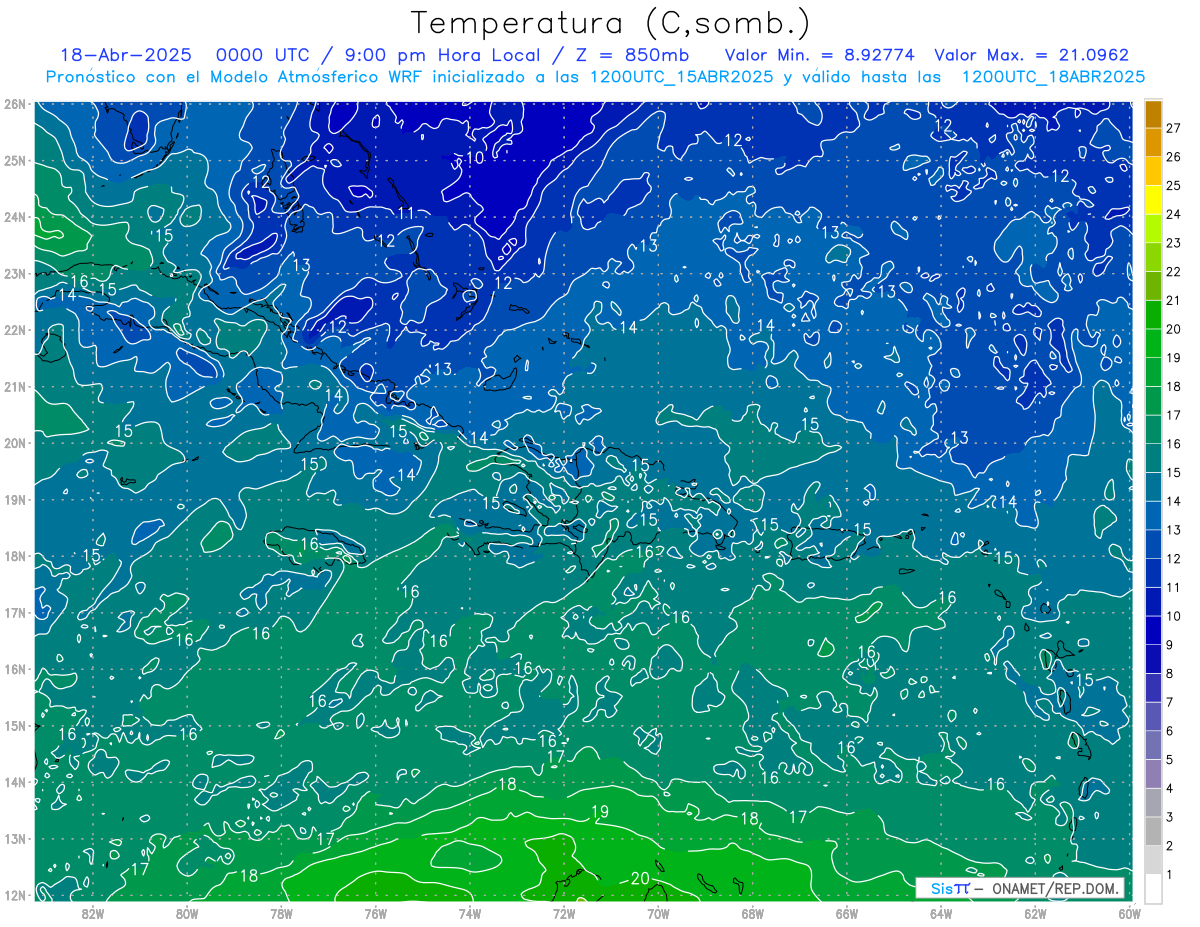Click 'Valor Min. = 8.92774' text
The width and height of the screenshot is (1200, 927).
click(820, 55)
